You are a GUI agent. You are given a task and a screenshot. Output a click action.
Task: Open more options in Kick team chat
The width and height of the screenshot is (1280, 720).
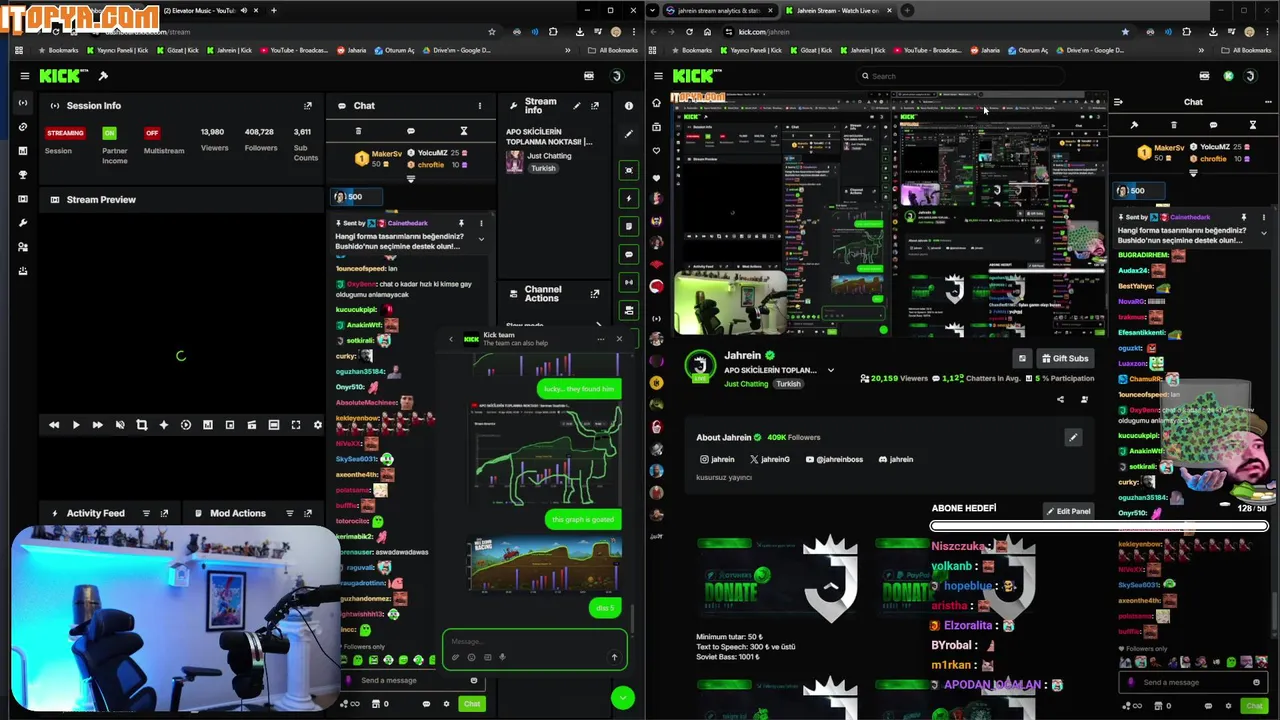point(600,339)
